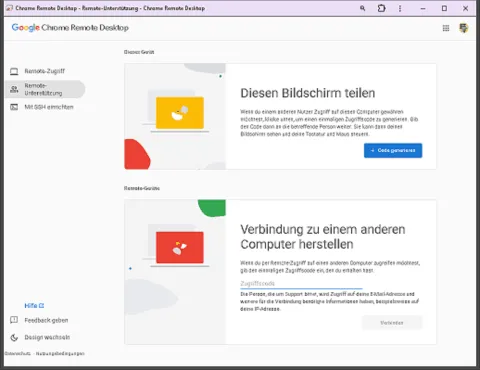Click the yellow laptop illustration thumbnail
480x370 pixels.
[180, 113]
